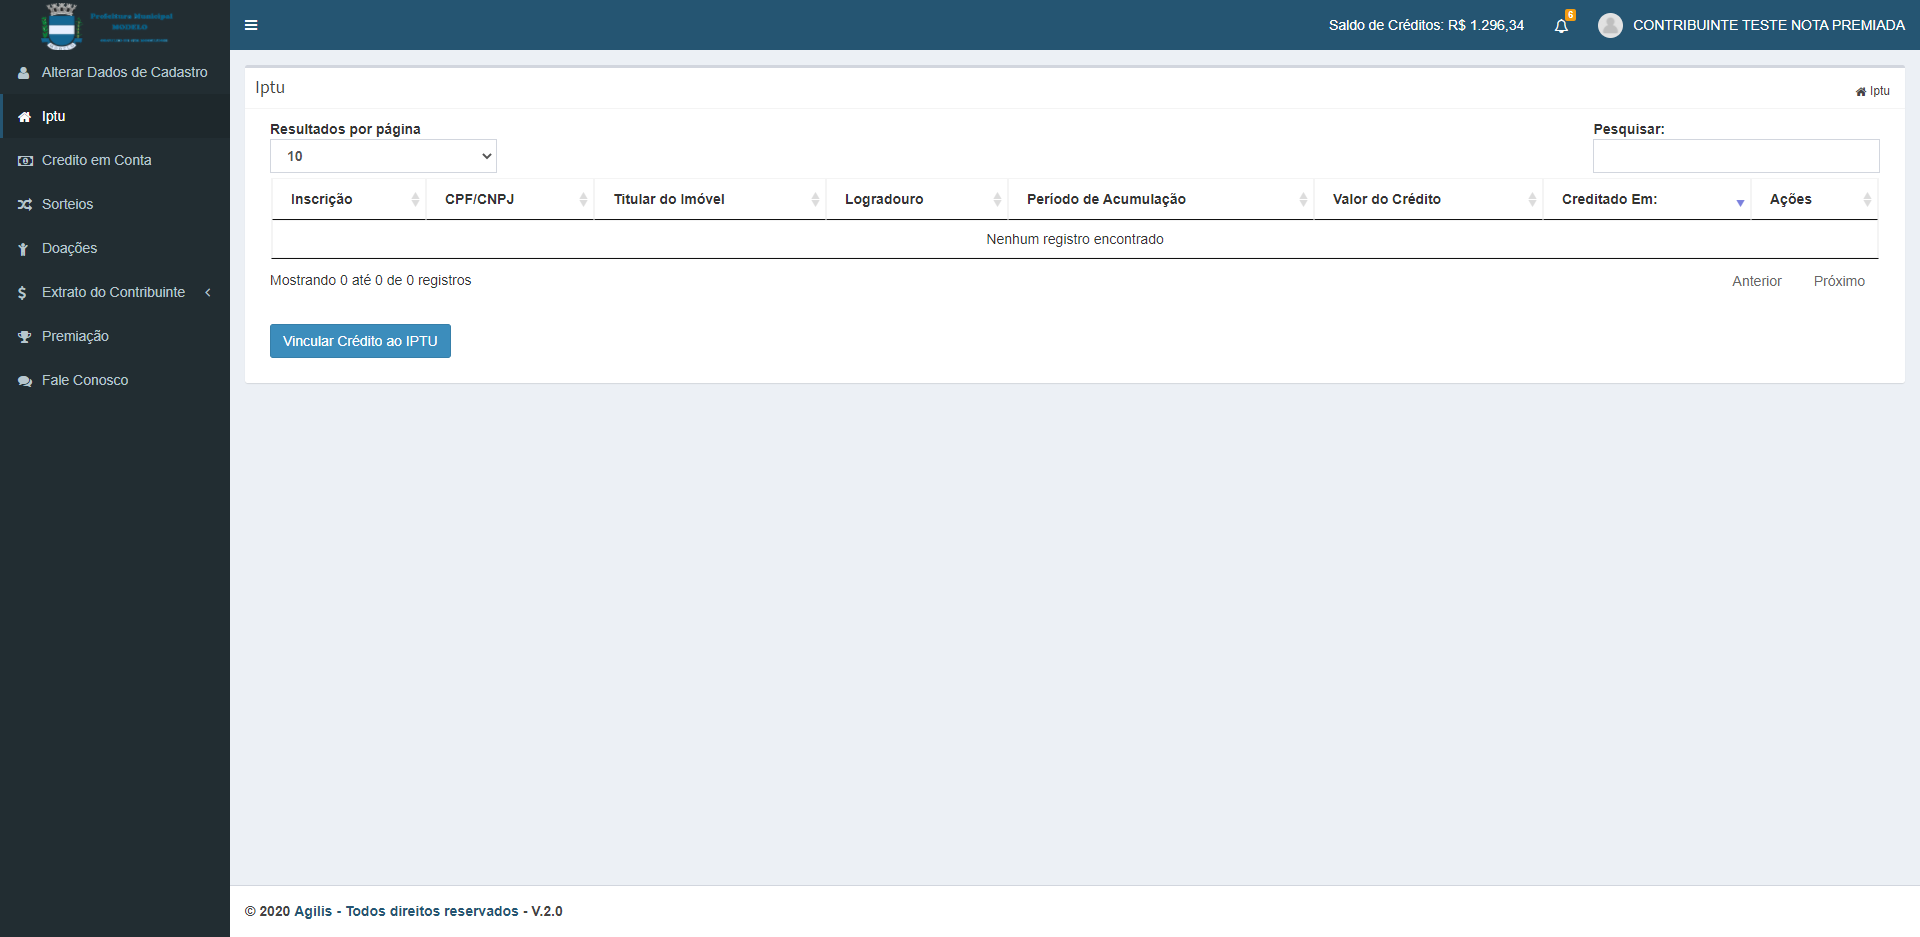Click the Anterior pagination link
This screenshot has height=937, width=1920.
click(x=1756, y=281)
